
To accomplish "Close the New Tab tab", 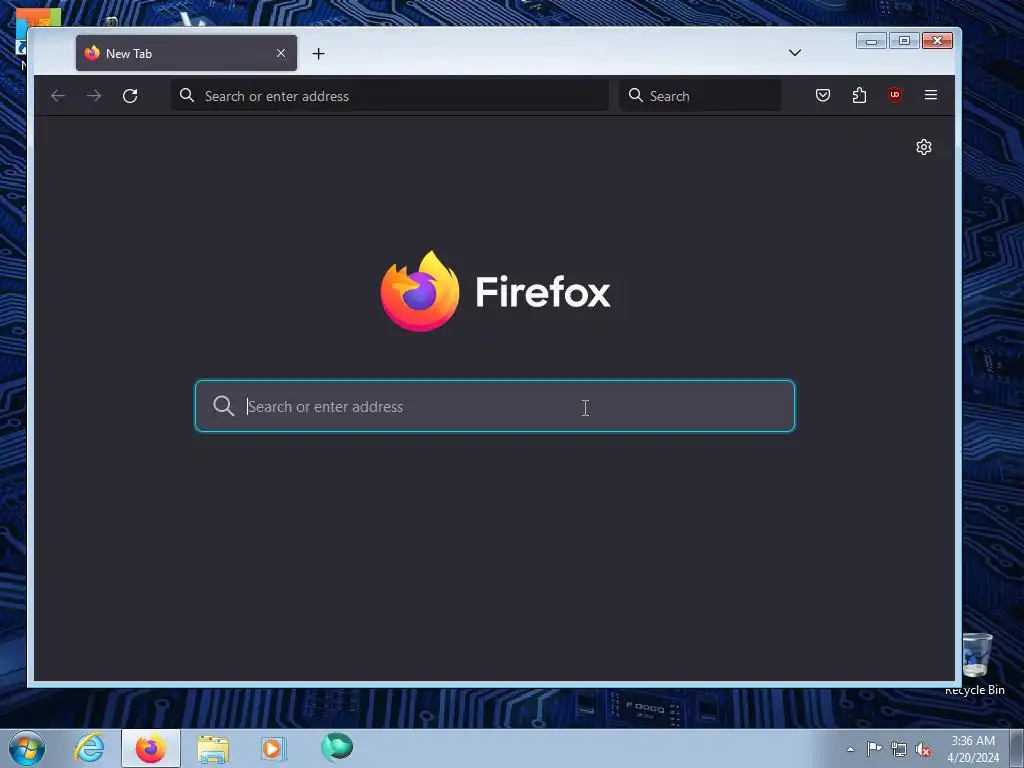I will click(x=281, y=54).
